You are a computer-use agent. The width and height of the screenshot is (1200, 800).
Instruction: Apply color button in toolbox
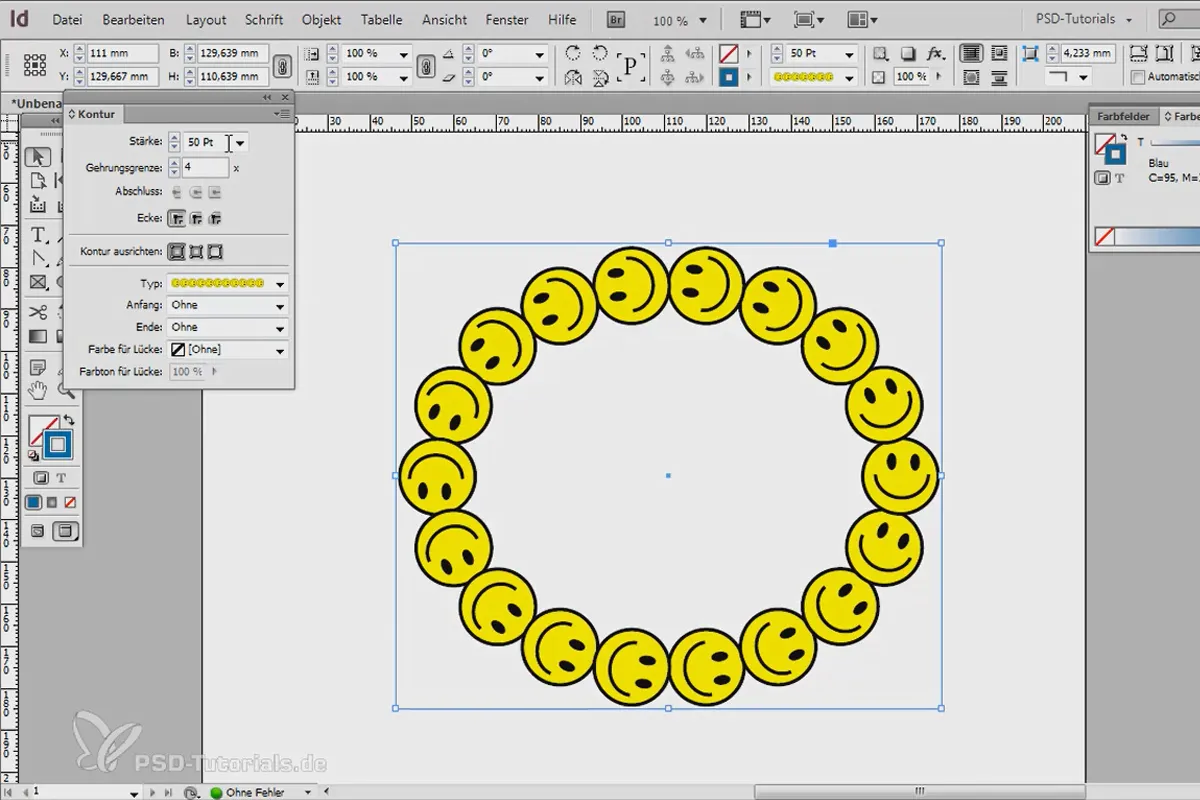[x=33, y=502]
